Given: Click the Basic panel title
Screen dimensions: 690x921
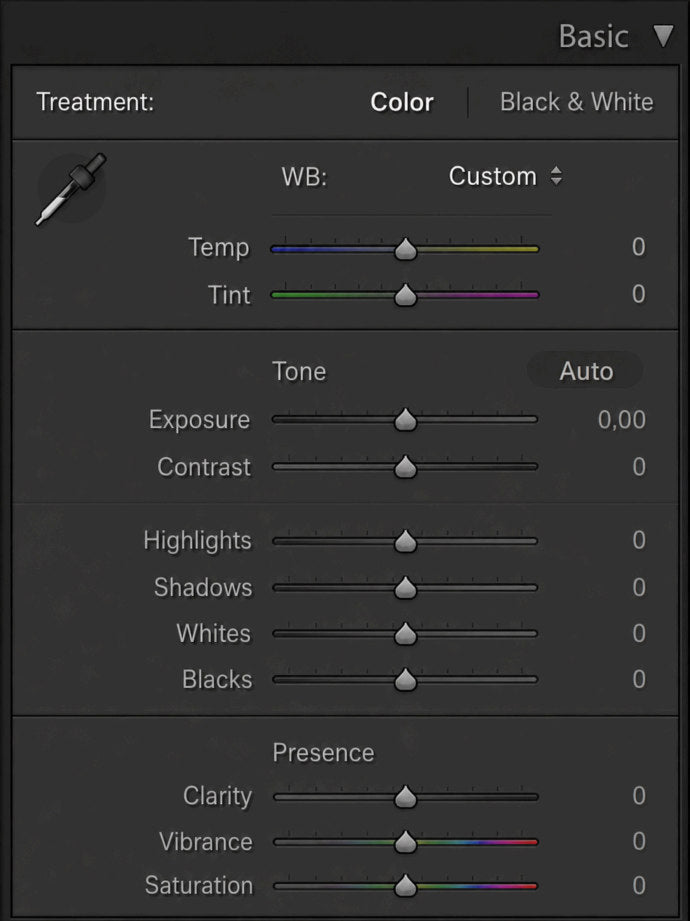Looking at the screenshot, I should click(594, 36).
